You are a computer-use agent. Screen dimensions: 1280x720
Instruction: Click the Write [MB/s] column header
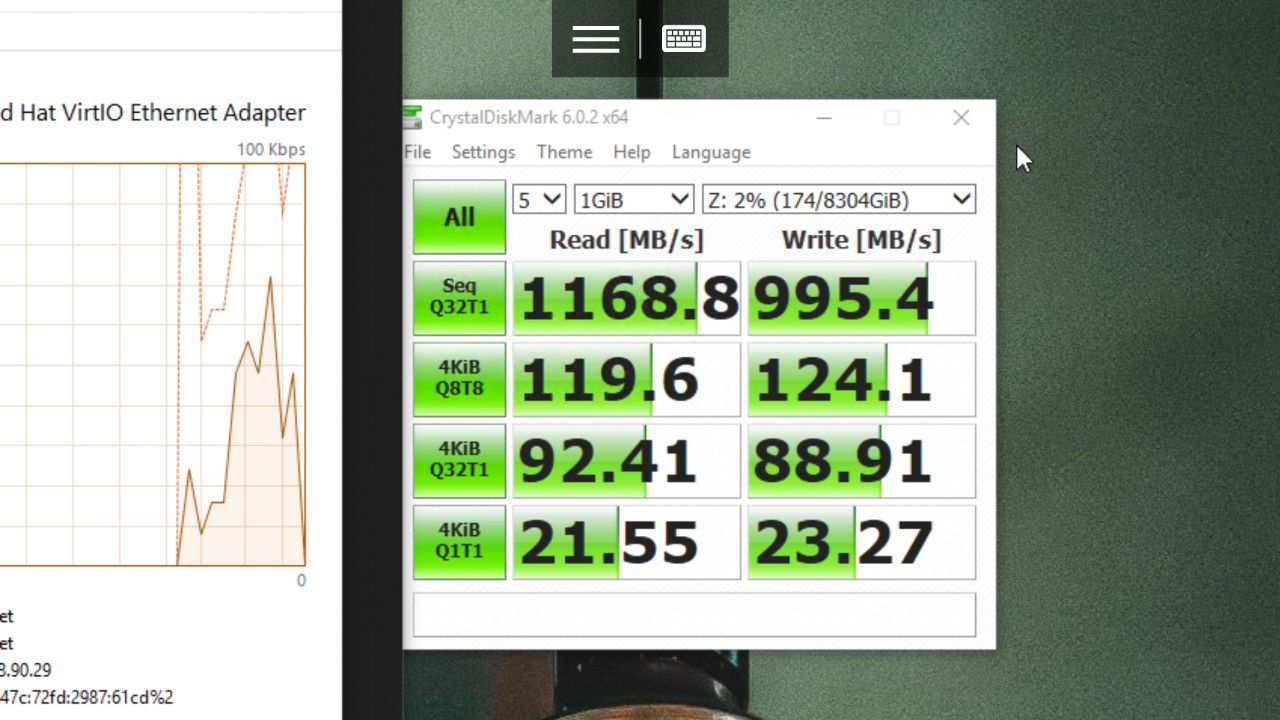click(x=861, y=240)
